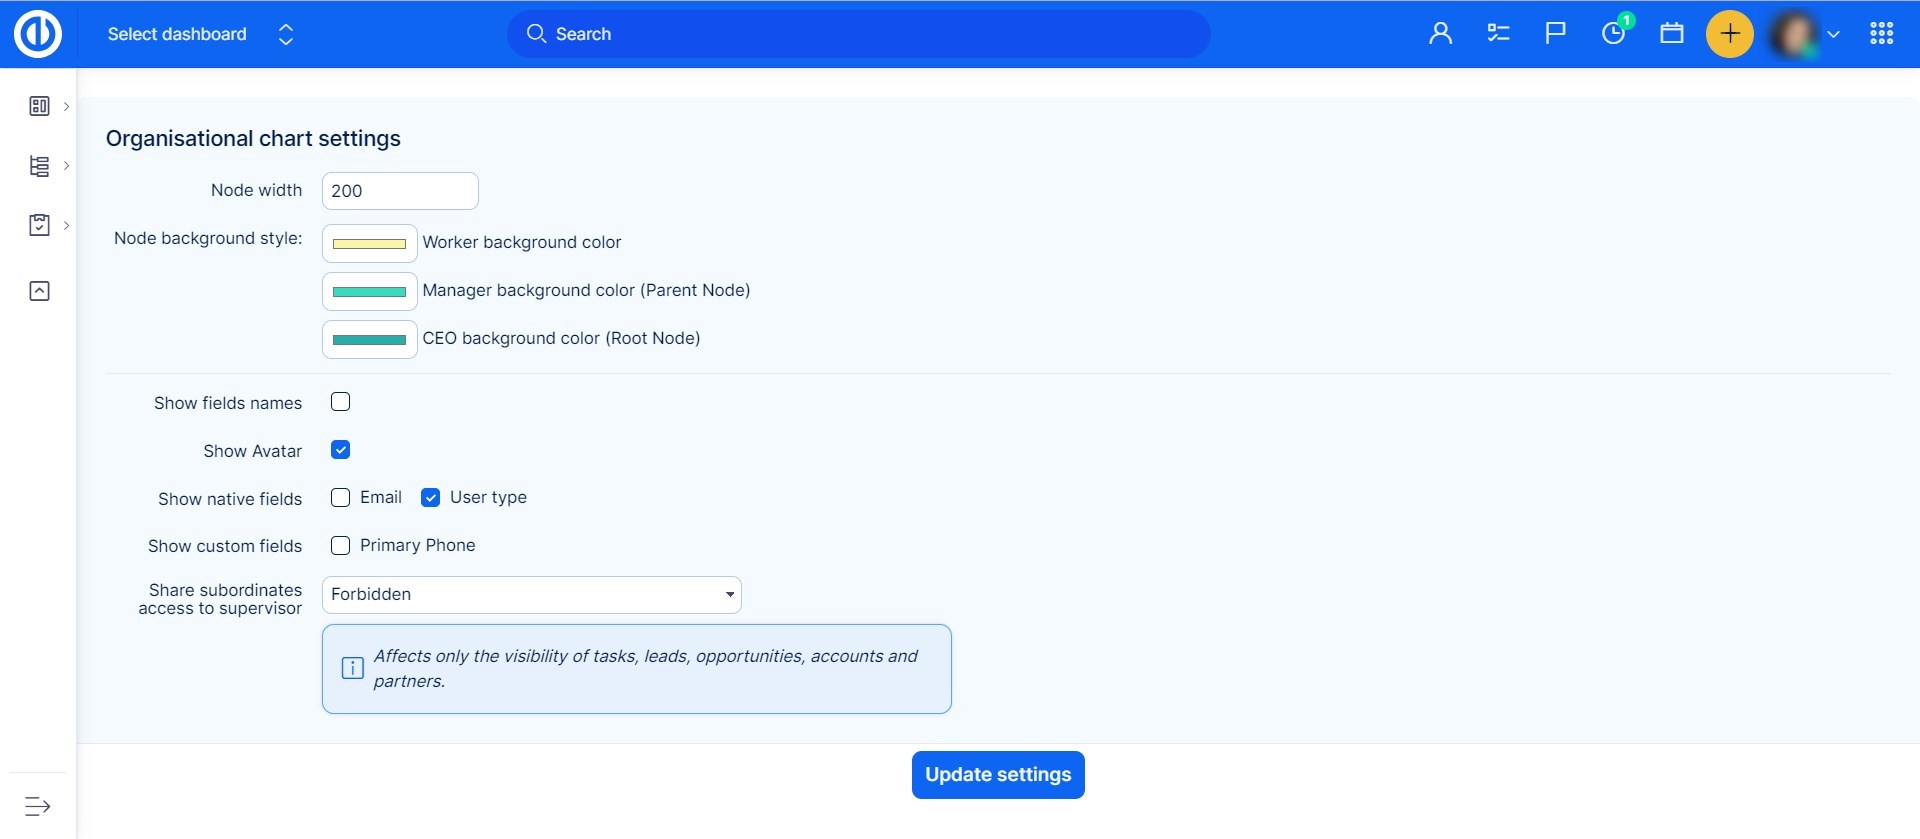Open the nine-dot apps grid menu
1920x839 pixels.
point(1881,34)
